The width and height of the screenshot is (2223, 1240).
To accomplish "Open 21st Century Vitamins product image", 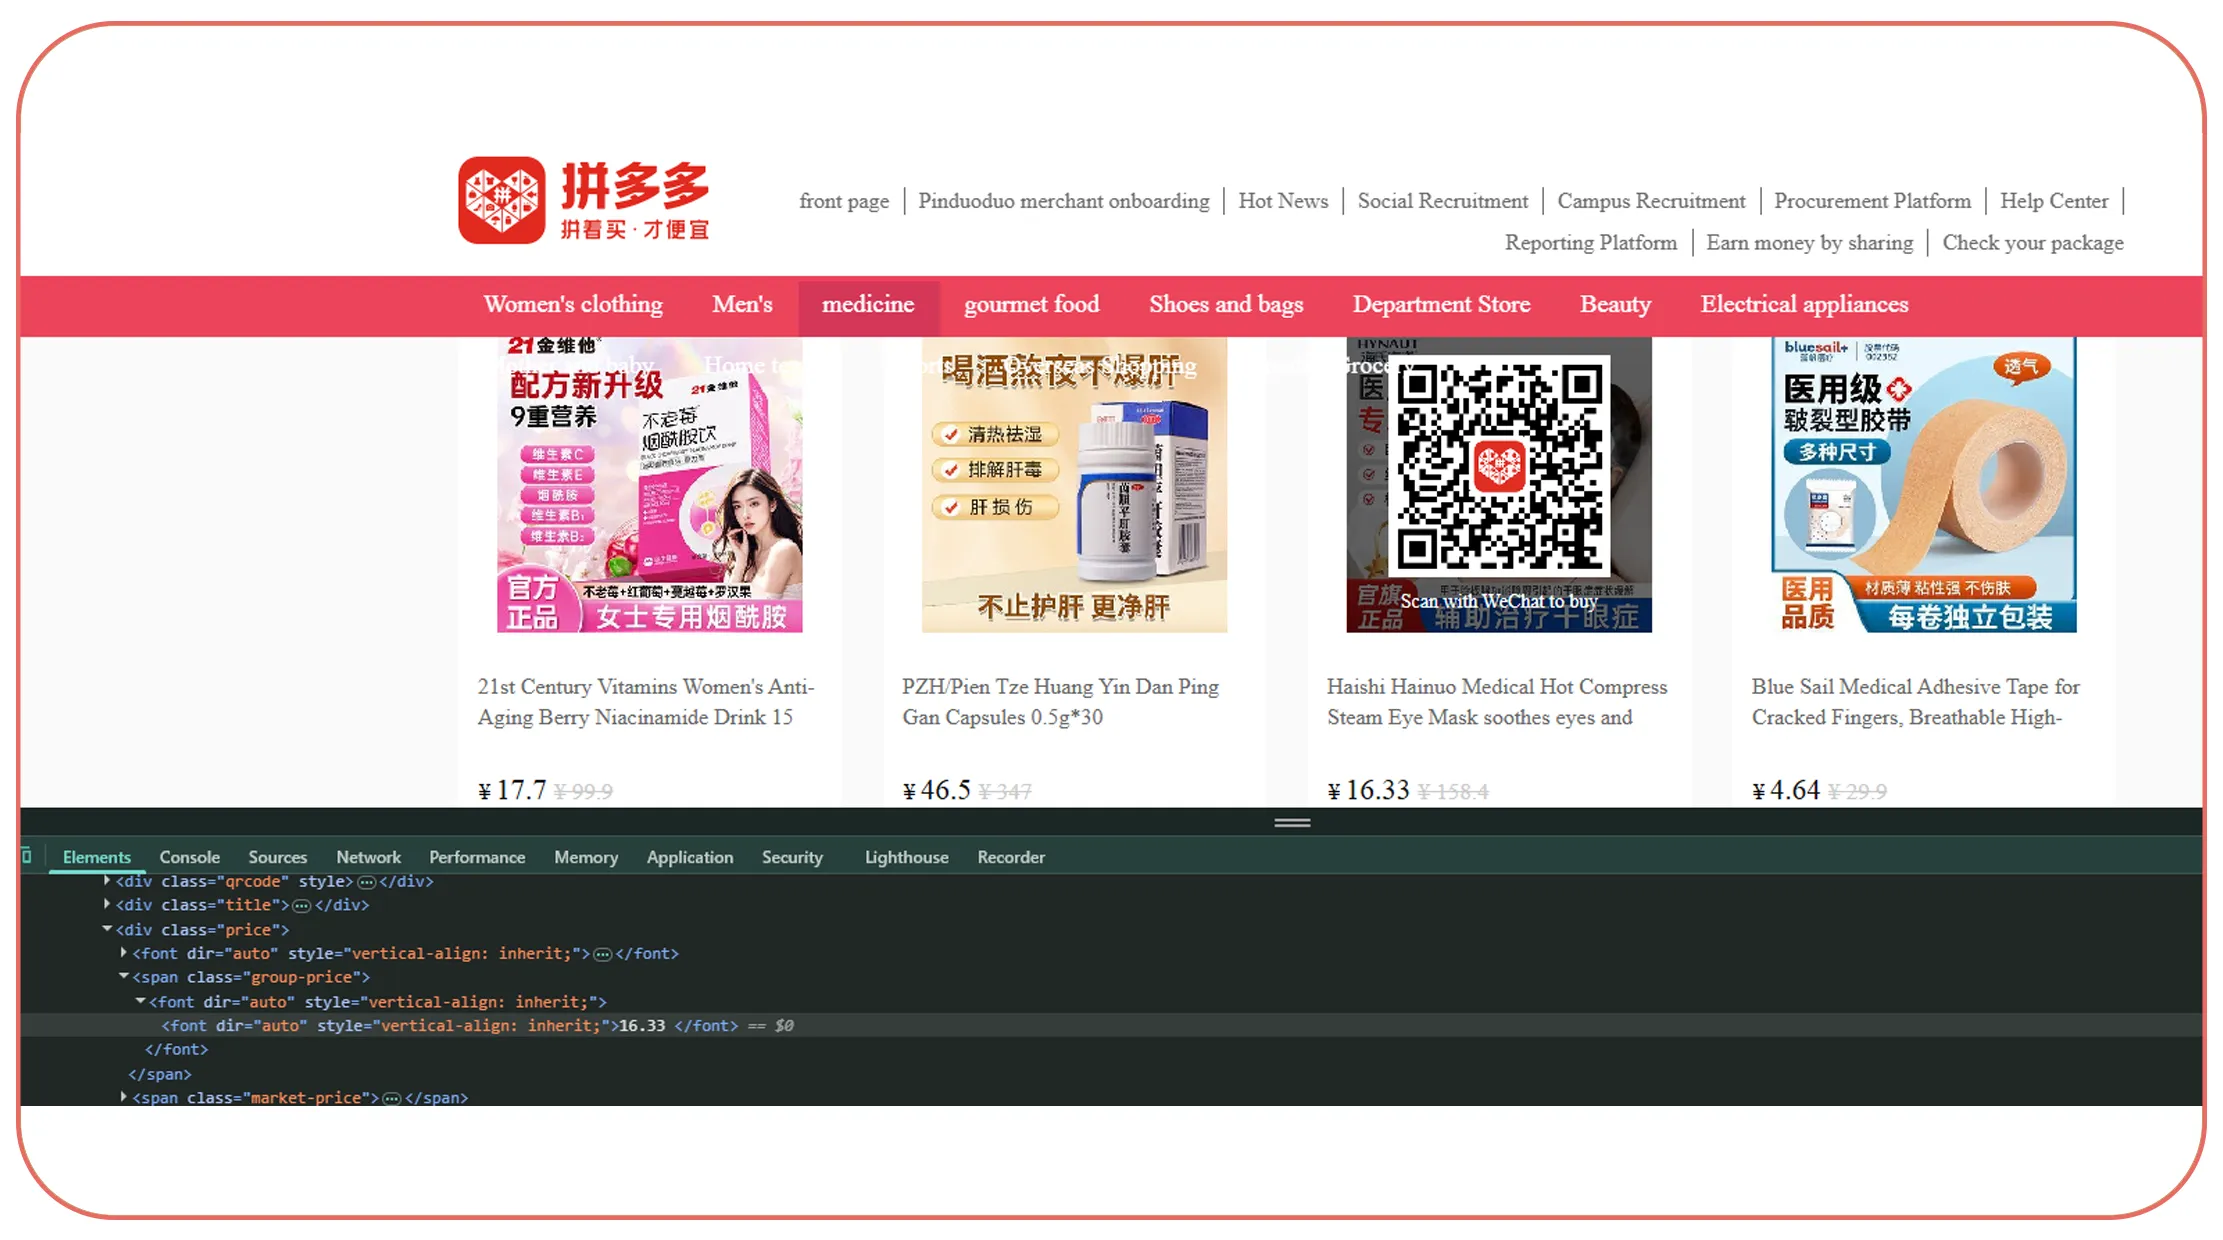I will pyautogui.click(x=649, y=485).
